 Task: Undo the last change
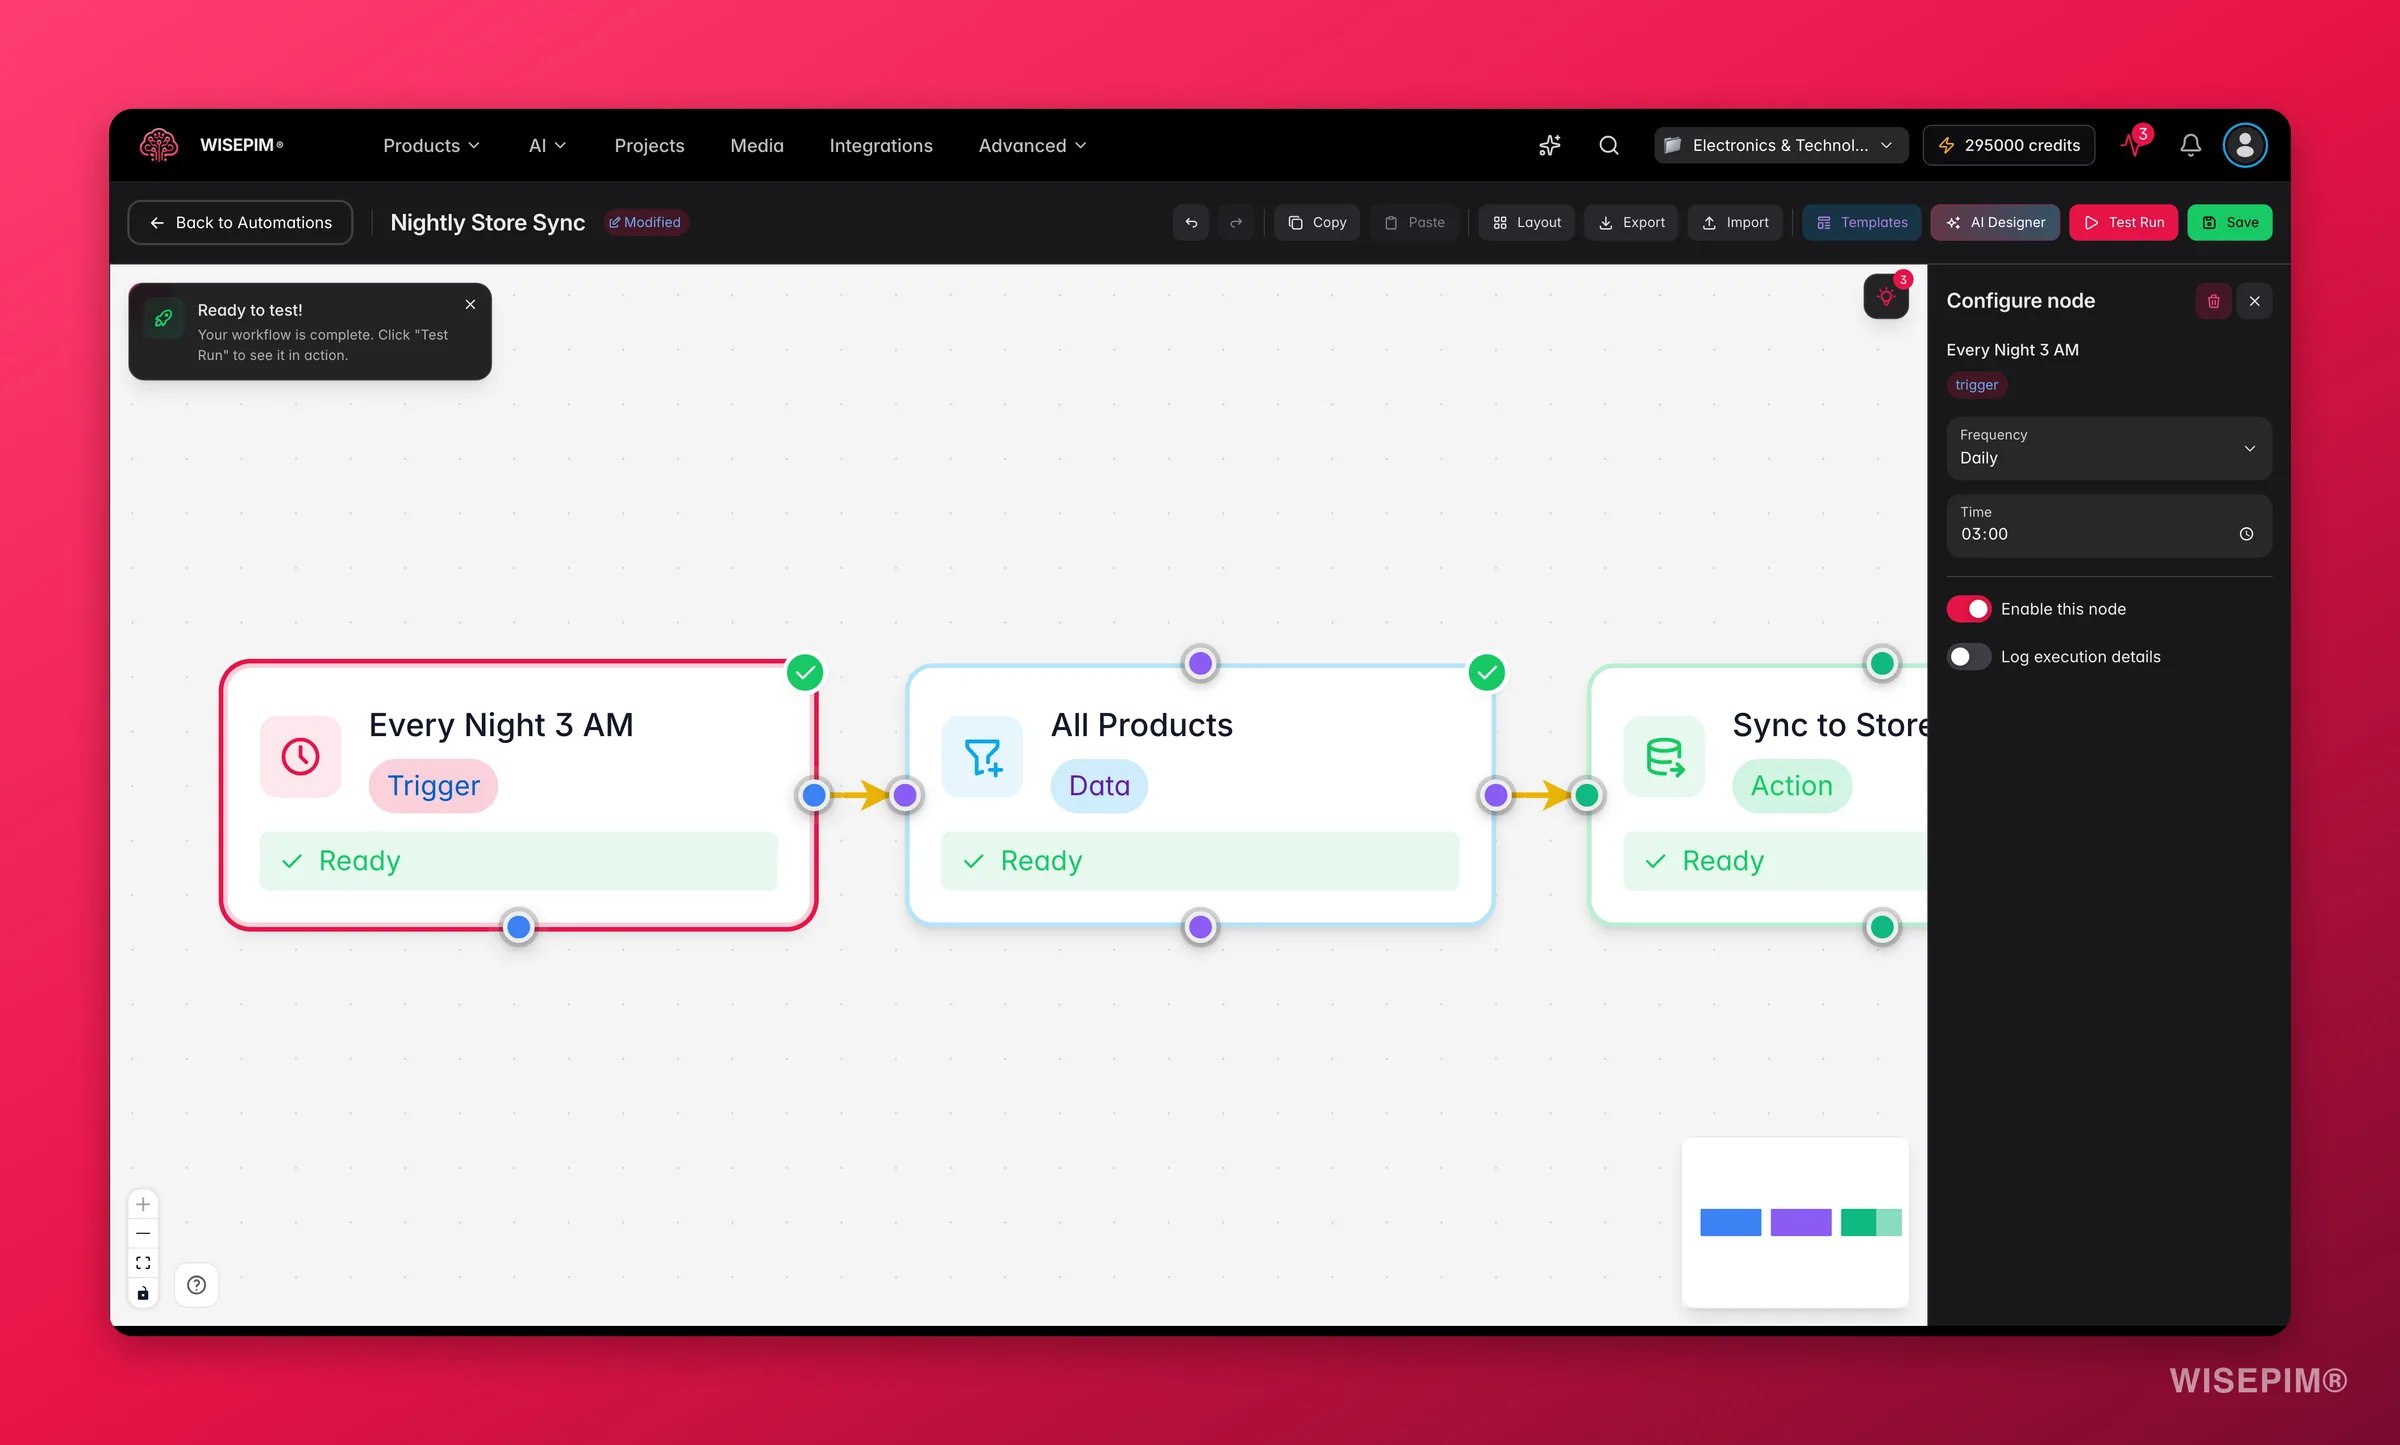coord(1191,222)
